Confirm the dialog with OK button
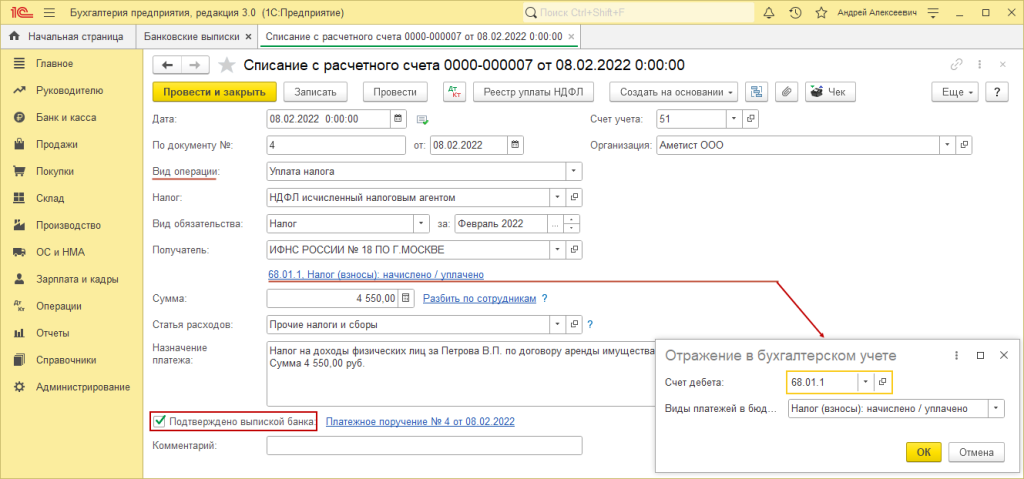This screenshot has height=479, width=1024. tap(923, 452)
